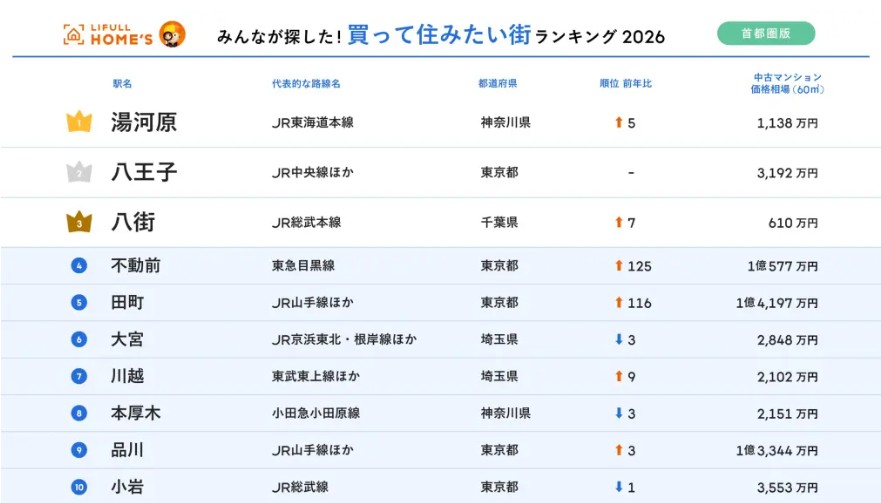Click 神奈川県 in 湯河原 row
Image resolution: width=881 pixels, height=503 pixels.
coord(506,123)
